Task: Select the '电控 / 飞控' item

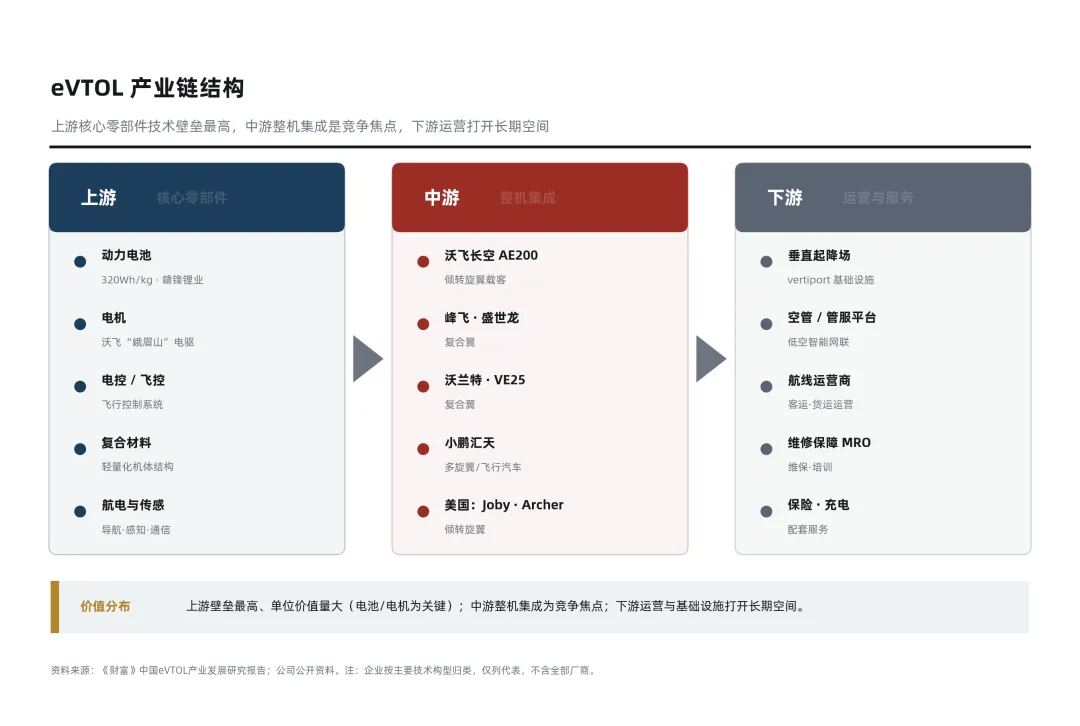Action: [133, 380]
